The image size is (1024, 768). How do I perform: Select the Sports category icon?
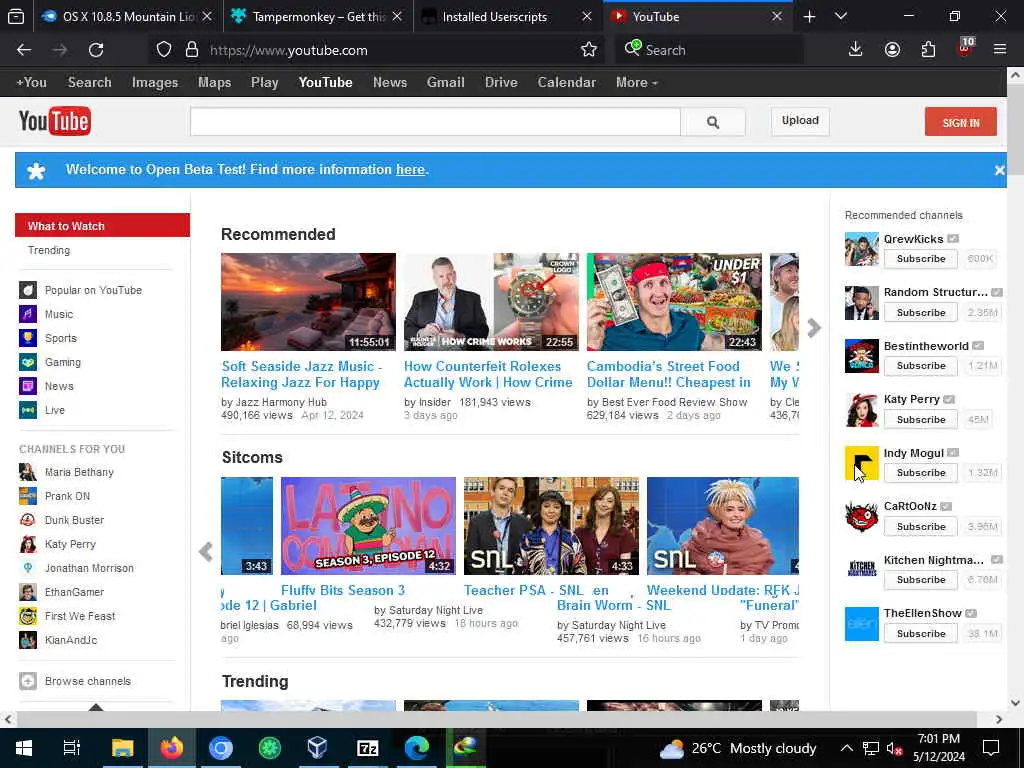(x=27, y=338)
